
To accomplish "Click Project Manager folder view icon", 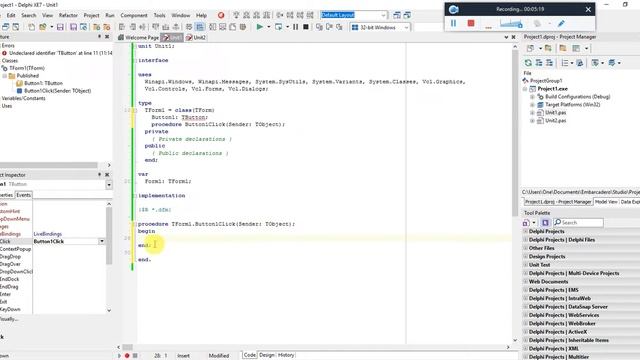I will tap(563, 49).
